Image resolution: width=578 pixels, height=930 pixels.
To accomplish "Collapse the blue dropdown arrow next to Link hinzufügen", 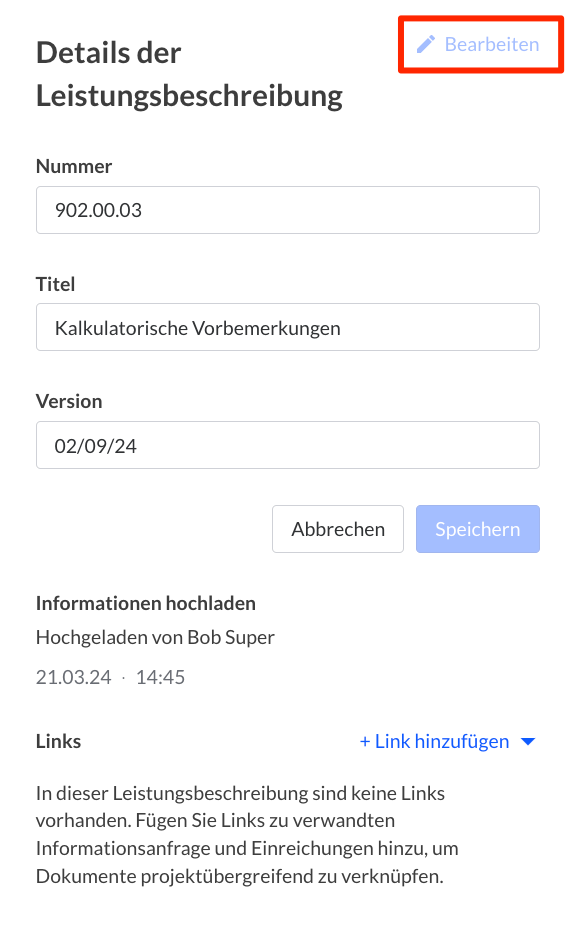I will (528, 741).
